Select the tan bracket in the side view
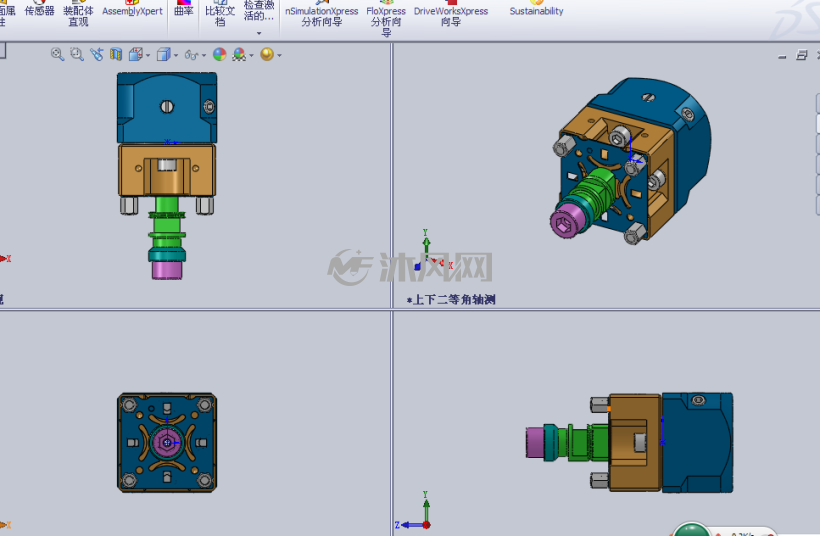Screen dimensions: 820x536 point(635,442)
